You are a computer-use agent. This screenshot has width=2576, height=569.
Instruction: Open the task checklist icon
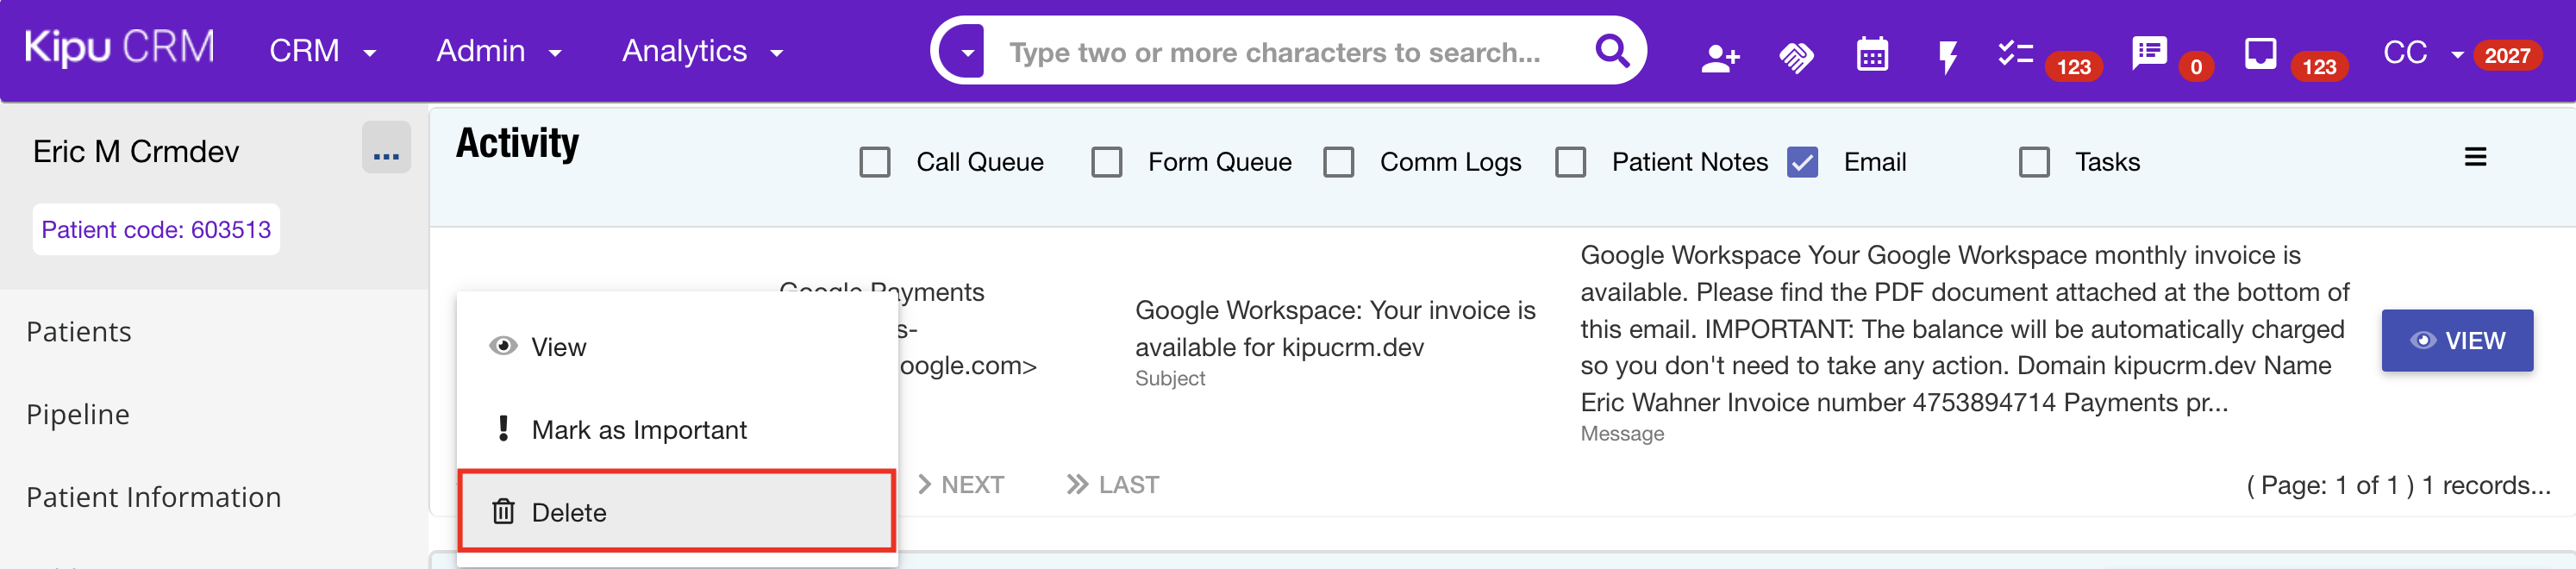click(2014, 53)
